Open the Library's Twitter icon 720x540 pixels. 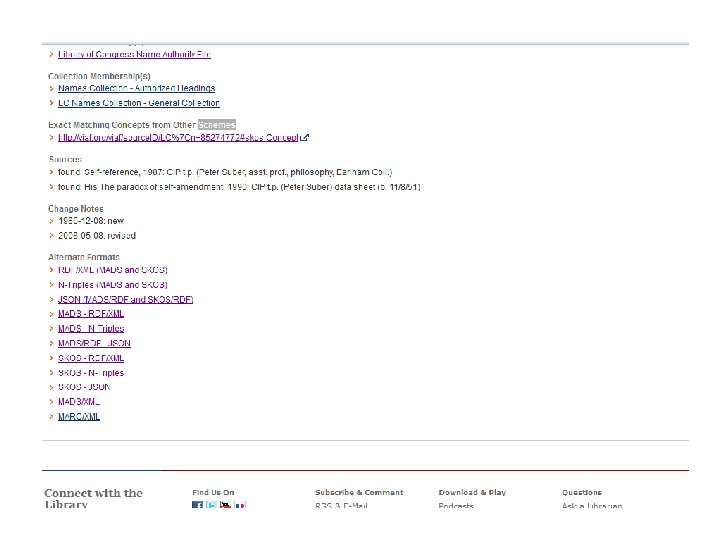[x=211, y=505]
